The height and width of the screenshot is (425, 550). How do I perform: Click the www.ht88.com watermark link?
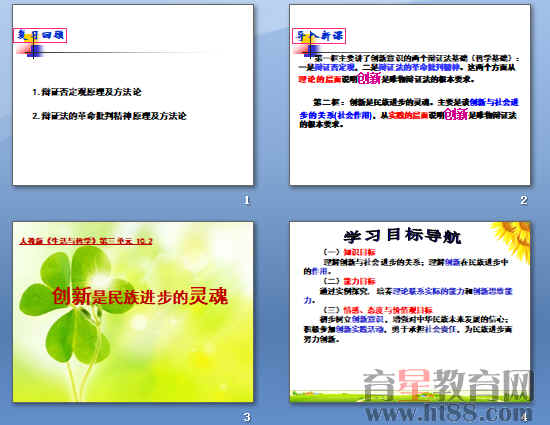point(449,413)
